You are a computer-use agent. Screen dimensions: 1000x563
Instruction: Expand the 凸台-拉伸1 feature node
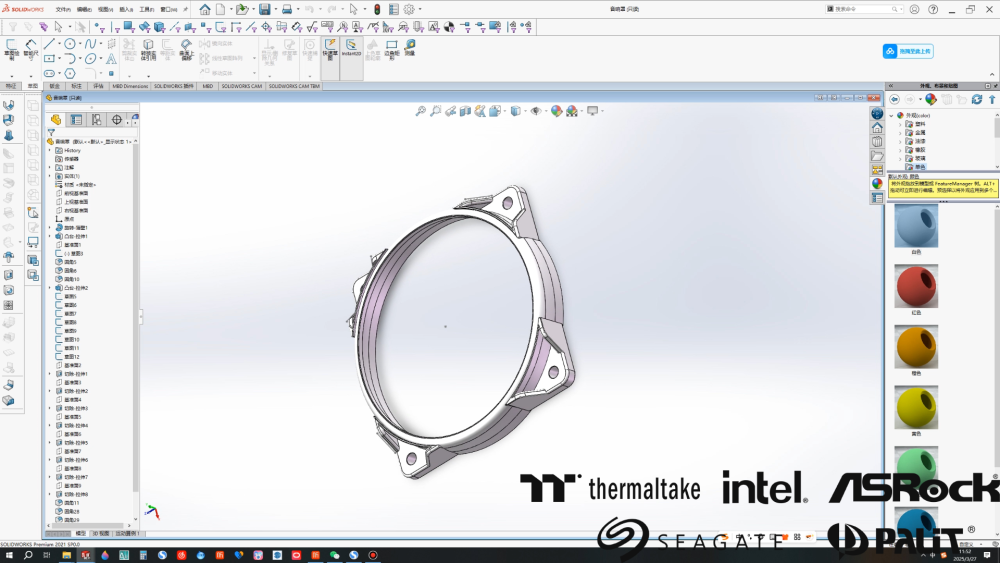tap(49, 236)
